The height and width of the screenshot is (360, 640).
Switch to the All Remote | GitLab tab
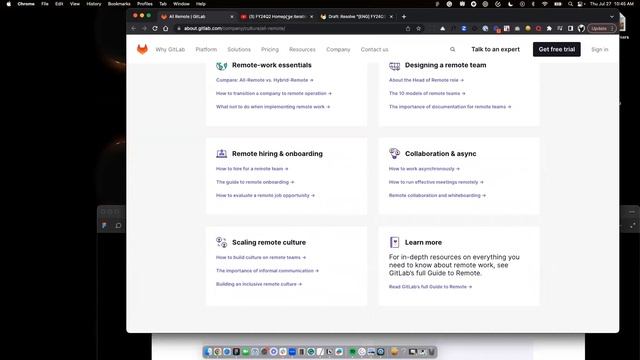[198, 17]
